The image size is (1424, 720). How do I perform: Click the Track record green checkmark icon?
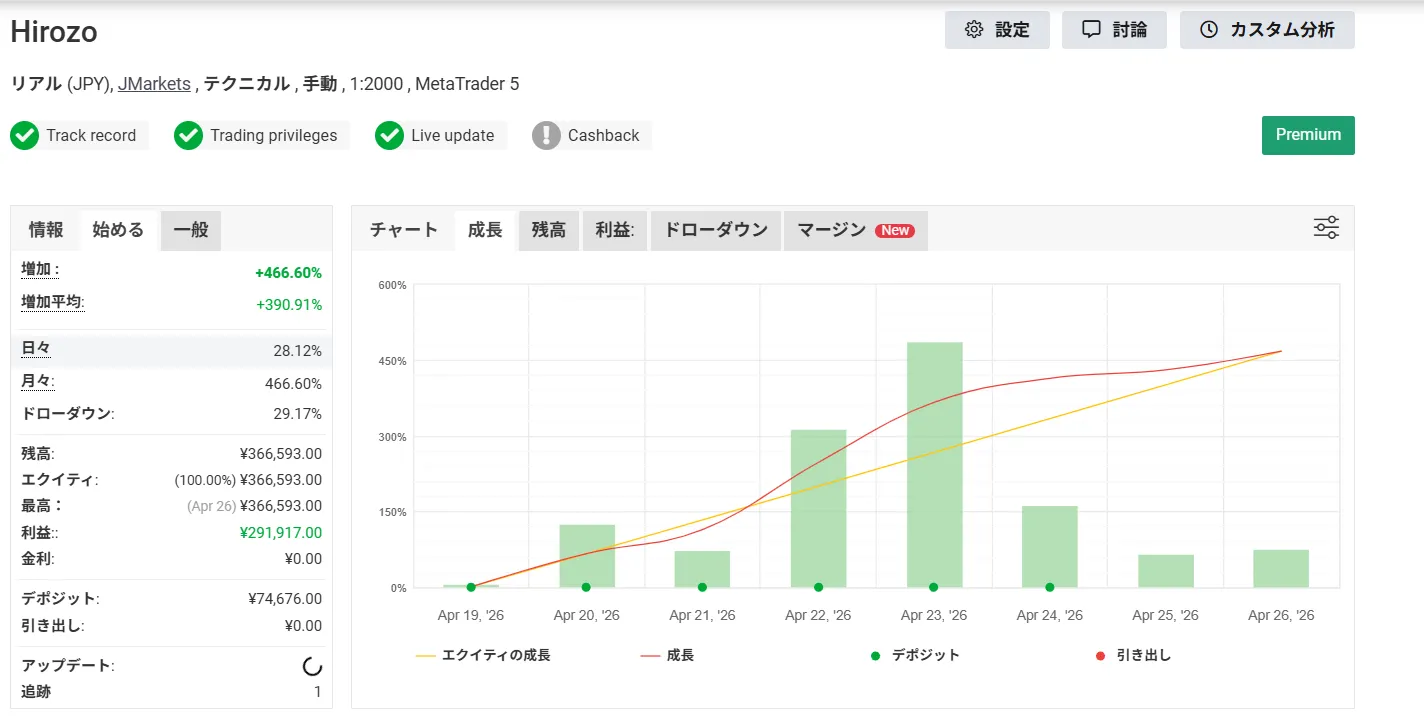[x=25, y=136]
